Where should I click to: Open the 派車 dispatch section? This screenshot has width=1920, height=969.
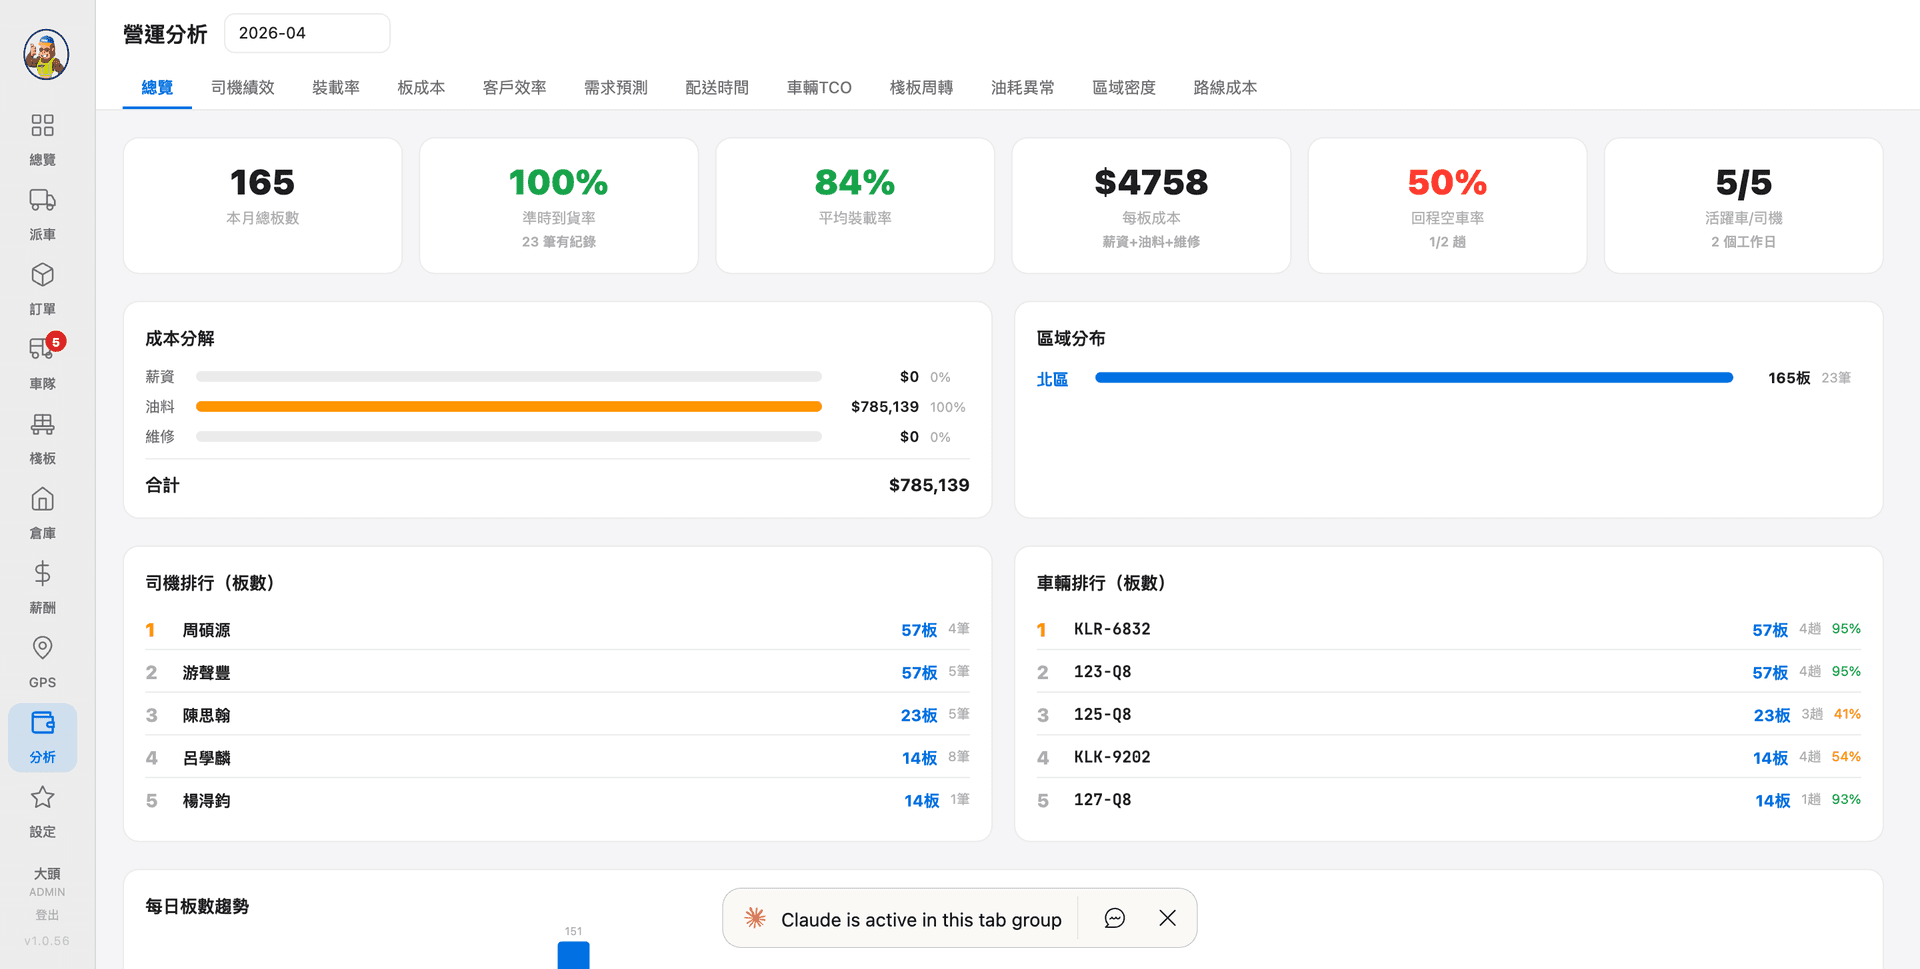pyautogui.click(x=43, y=212)
